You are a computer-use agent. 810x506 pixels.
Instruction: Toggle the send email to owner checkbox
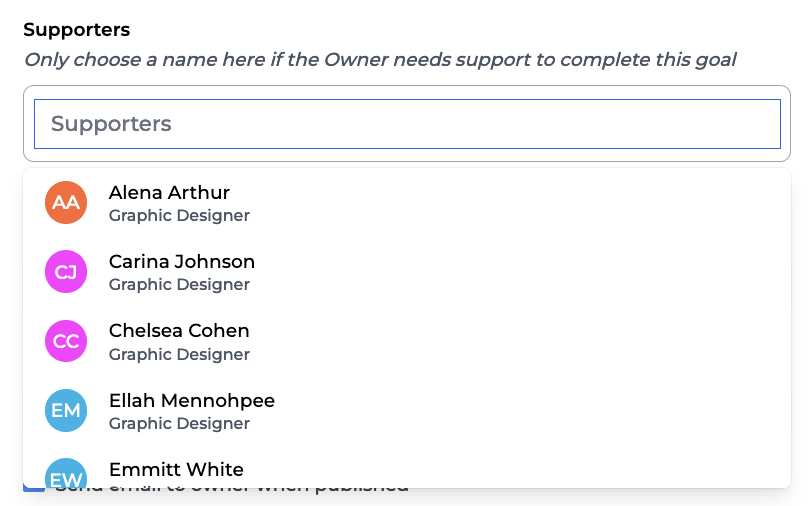click(32, 489)
